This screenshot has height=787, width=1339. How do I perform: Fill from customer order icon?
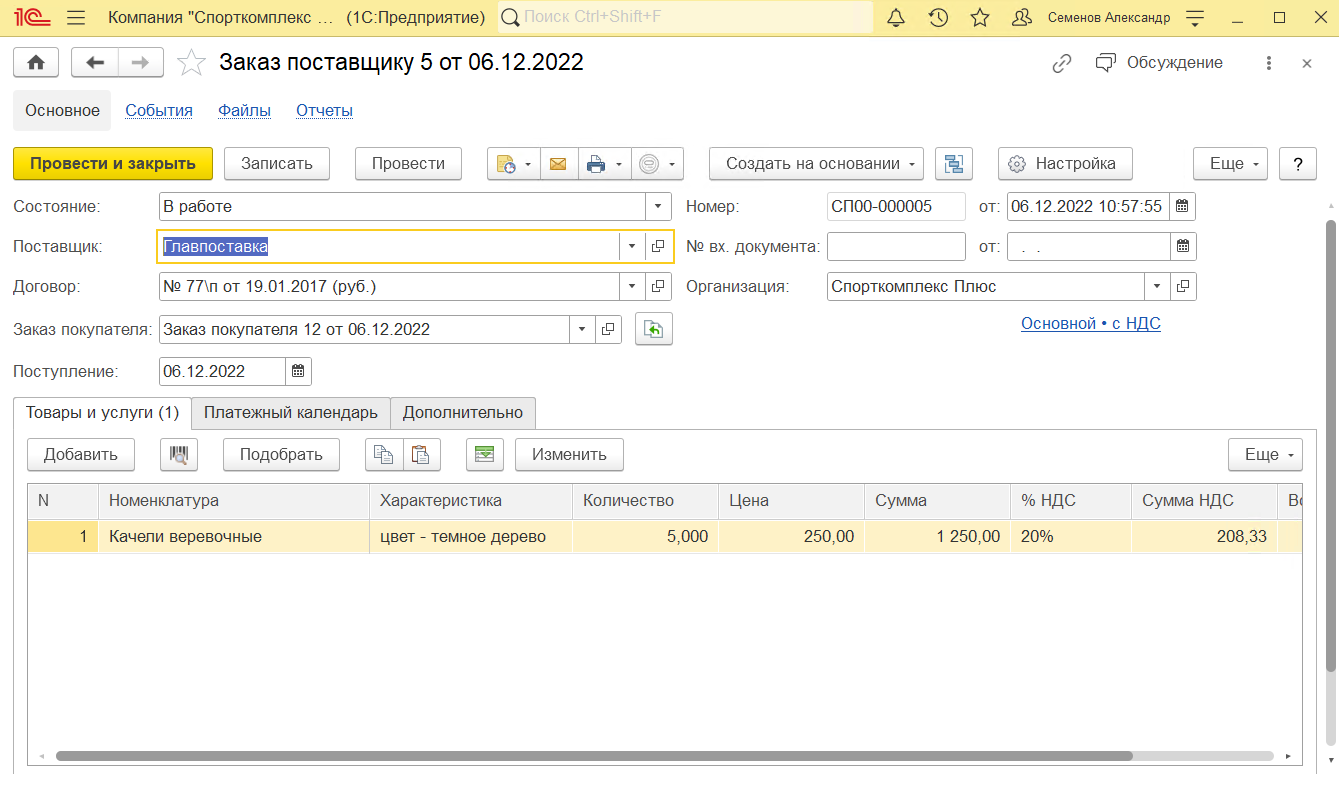point(654,329)
